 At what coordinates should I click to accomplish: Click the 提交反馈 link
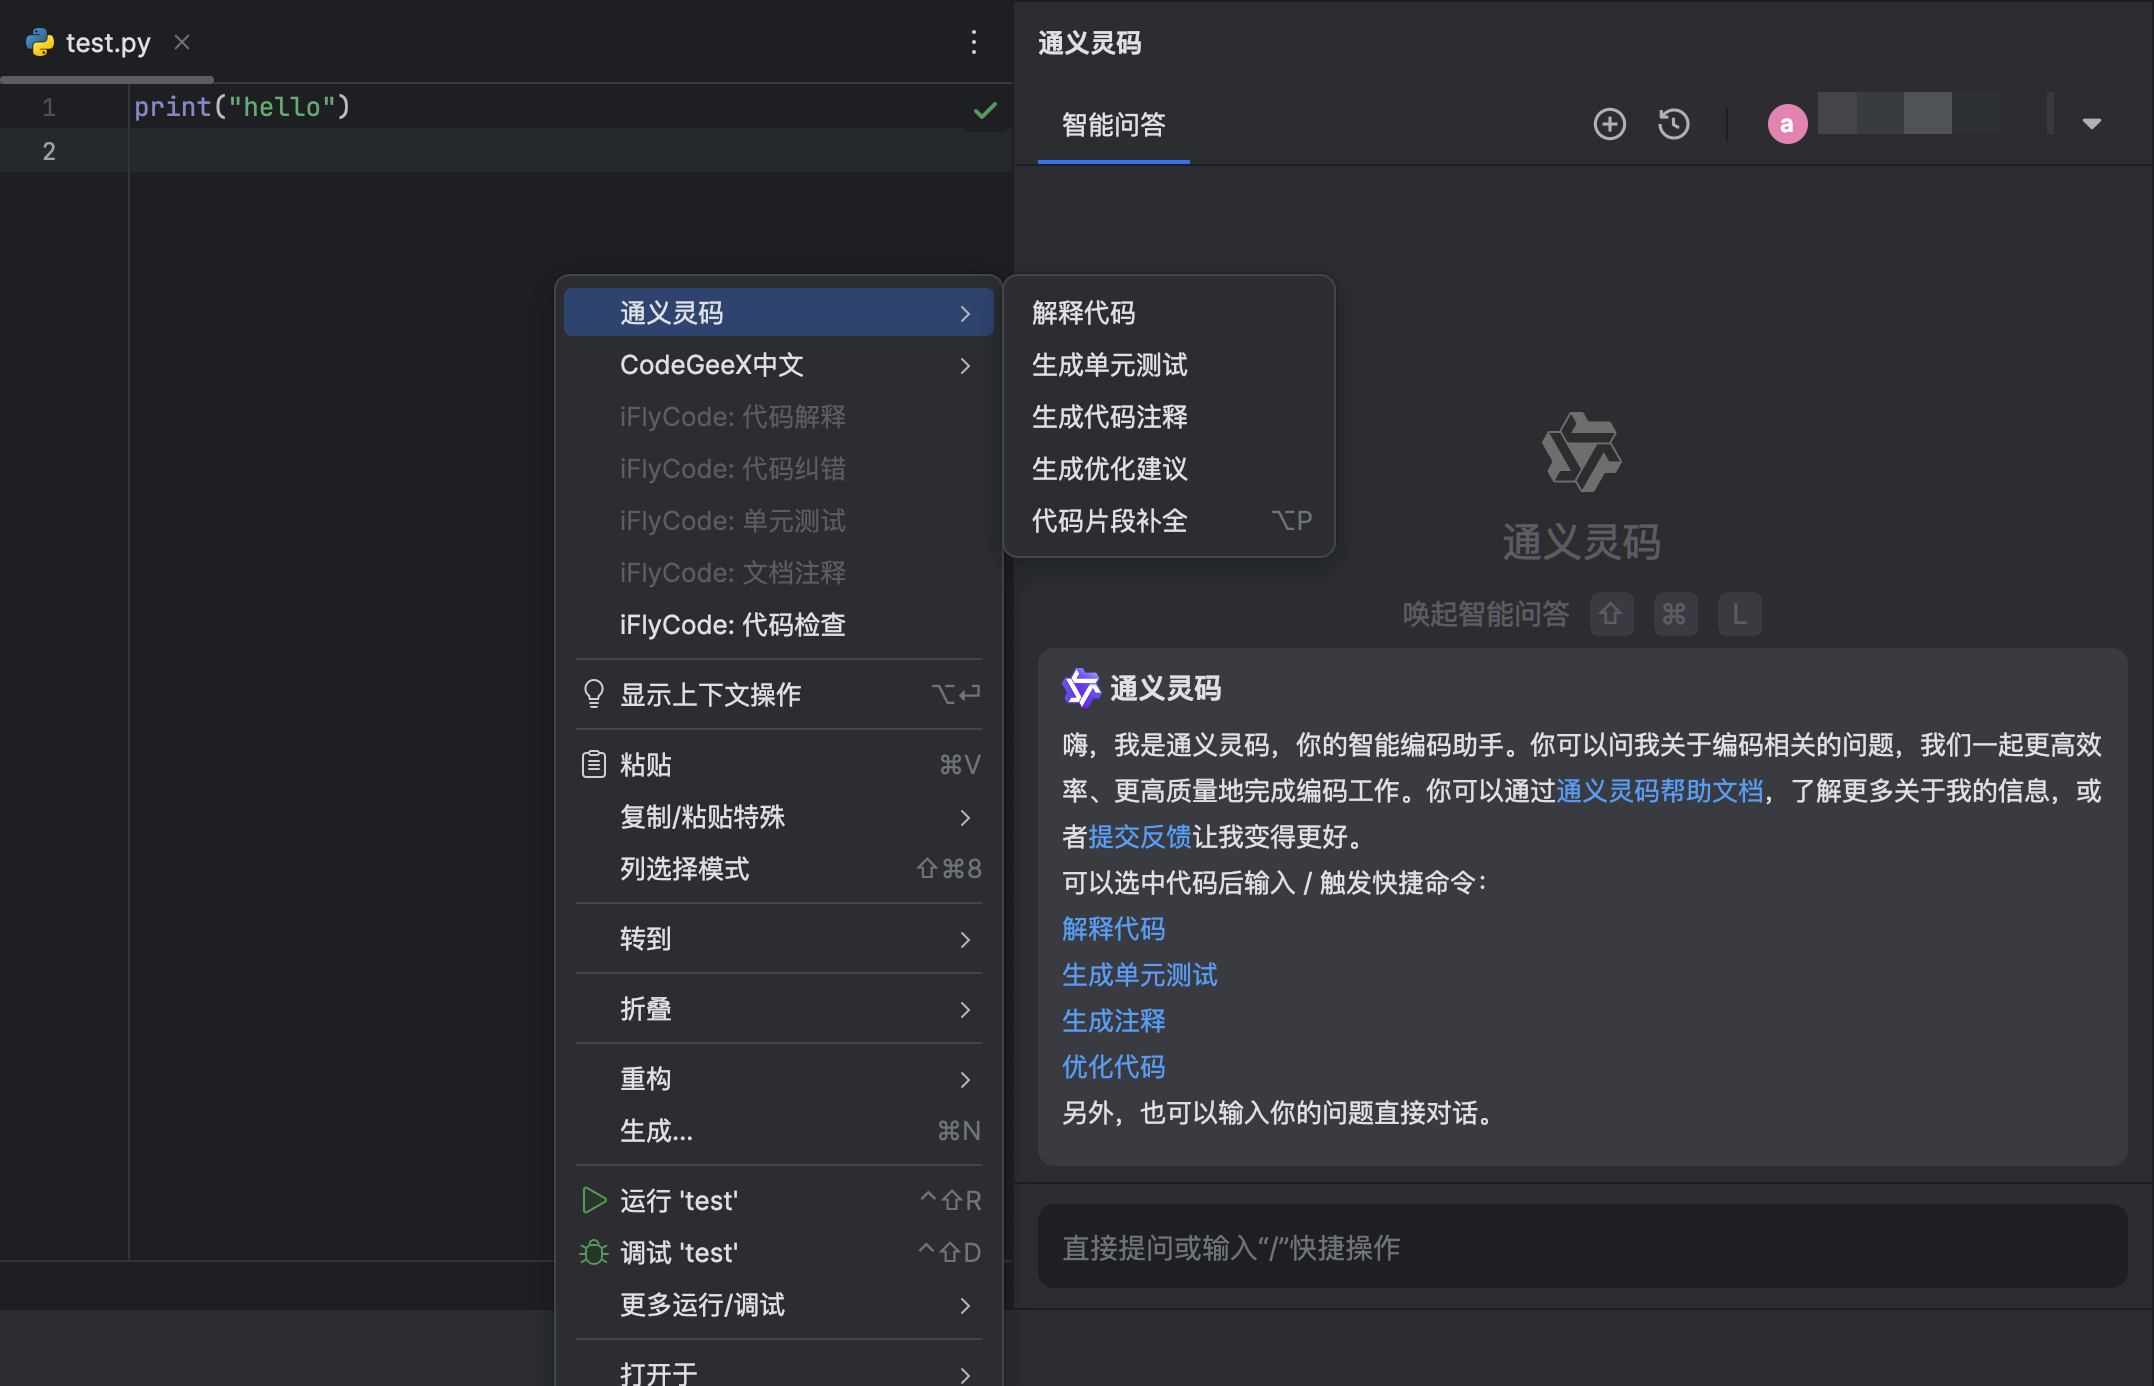click(1140, 837)
